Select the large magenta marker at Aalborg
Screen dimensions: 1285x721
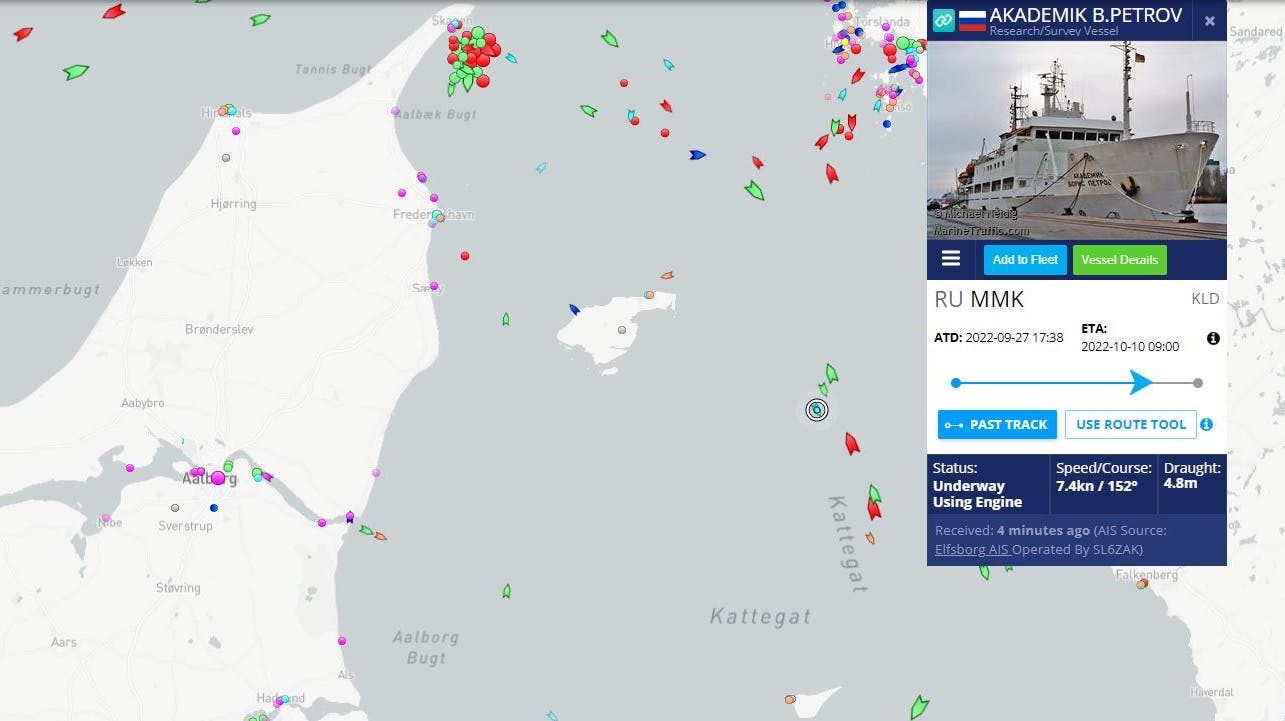pyautogui.click(x=218, y=478)
